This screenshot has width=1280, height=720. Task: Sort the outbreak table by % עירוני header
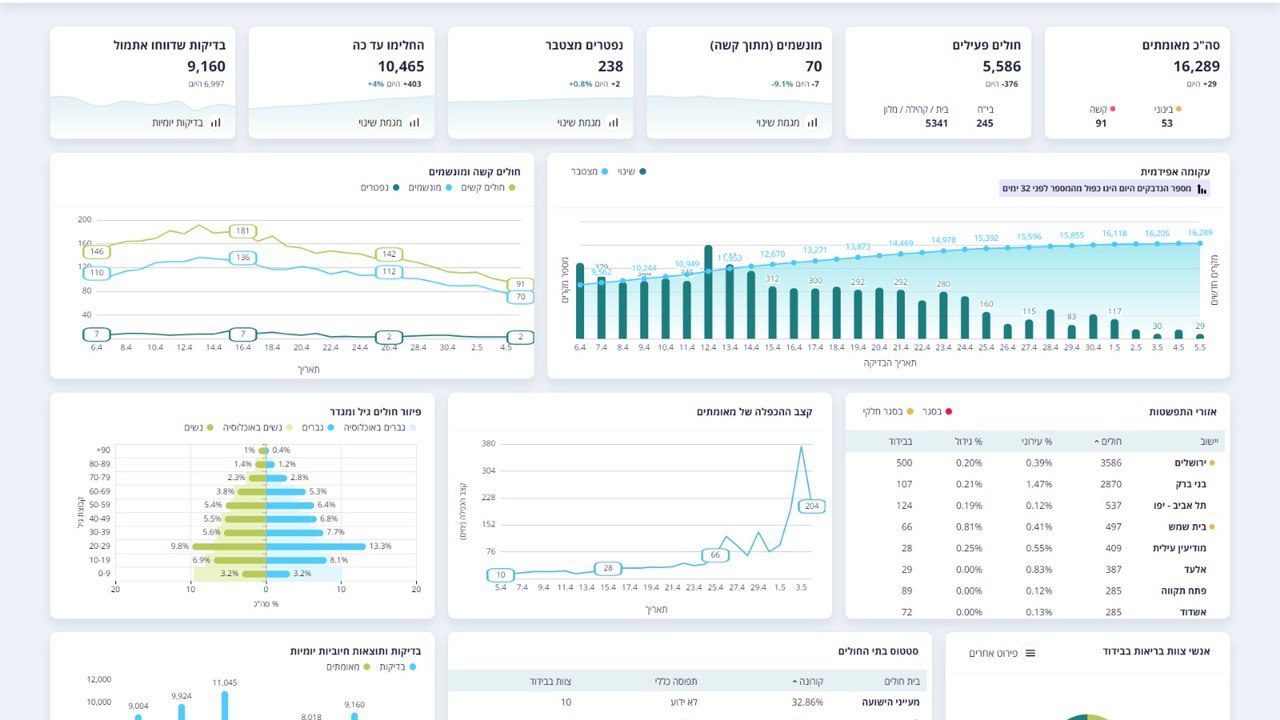[1037, 441]
